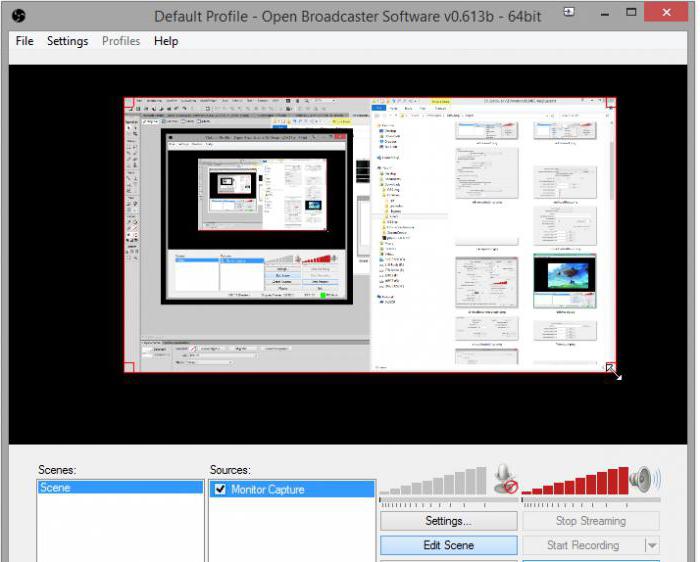Click the OBS logo in title bar
This screenshot has width=700, height=562.
coord(19,16)
